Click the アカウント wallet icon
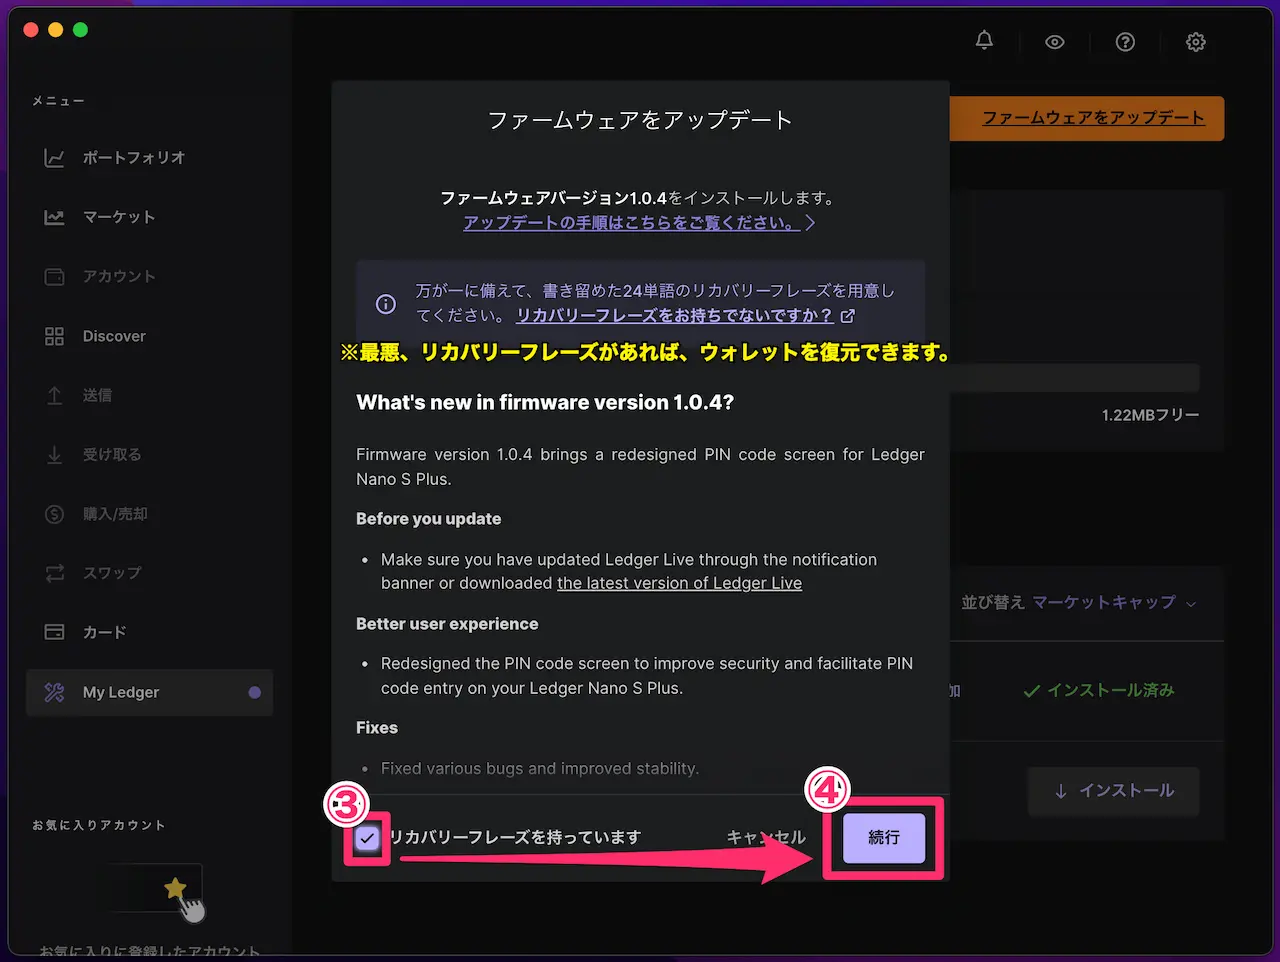Viewport: 1280px width, 962px height. (x=54, y=276)
